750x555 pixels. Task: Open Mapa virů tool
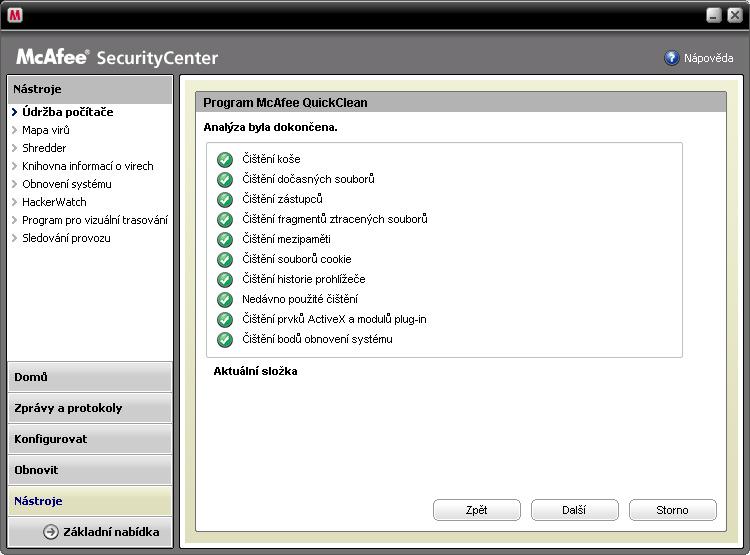pos(46,130)
